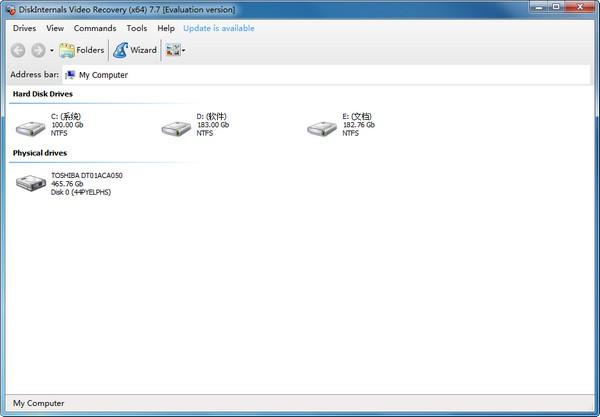Minimize the Video Recovery window

click(x=540, y=7)
